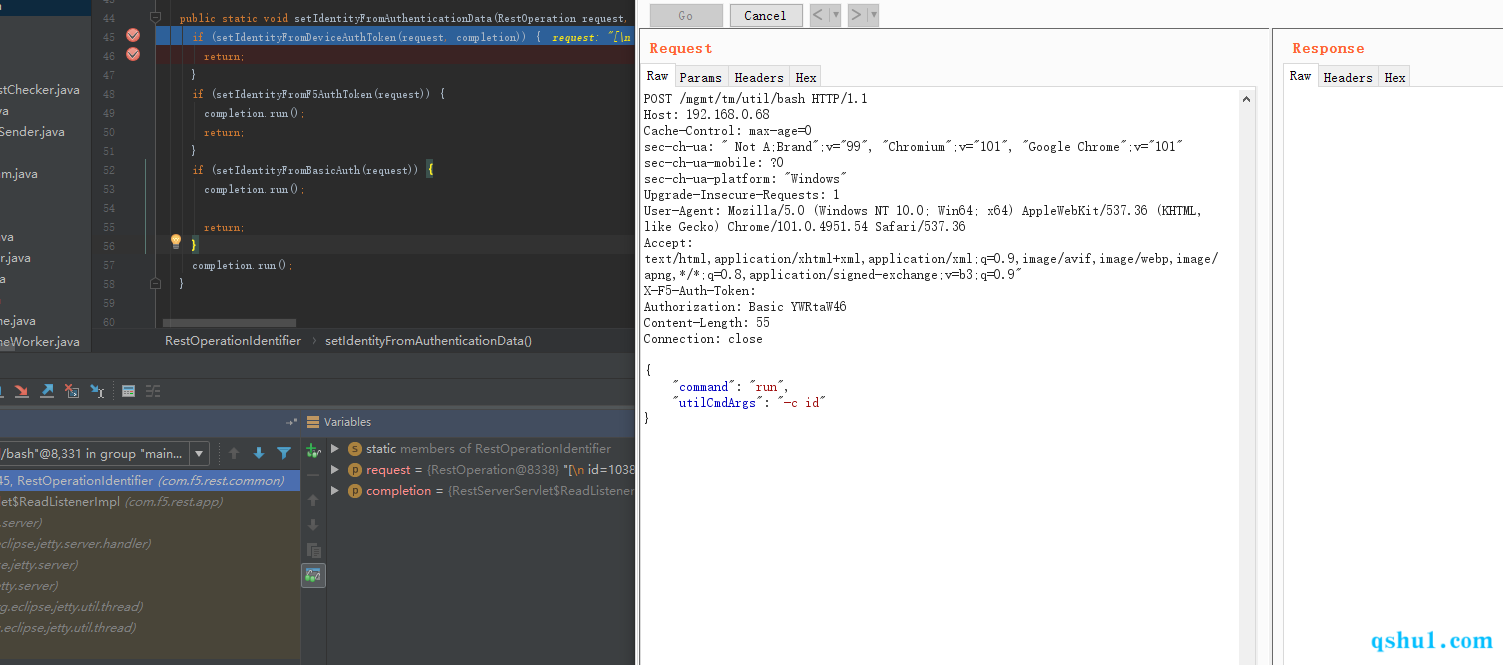Toggle the breakpoint on line 45
Screen dimensions: 1503x665
pos(133,36)
